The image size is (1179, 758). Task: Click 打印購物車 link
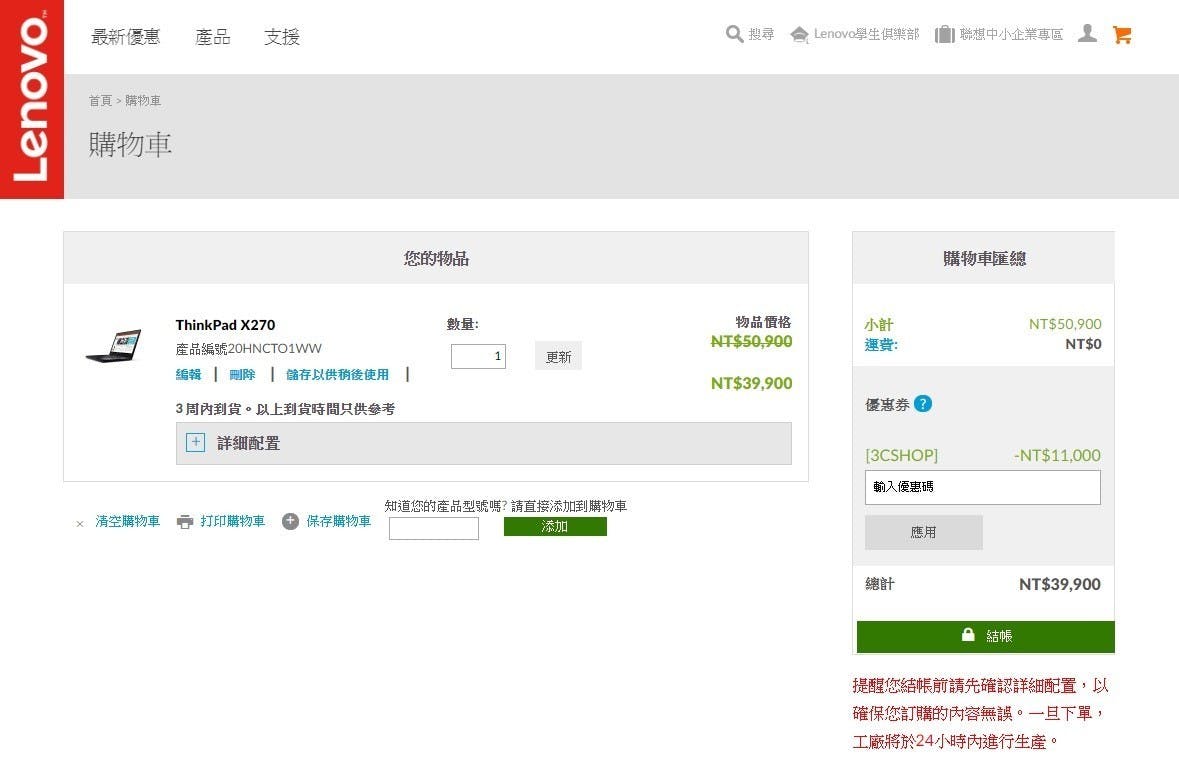[232, 521]
